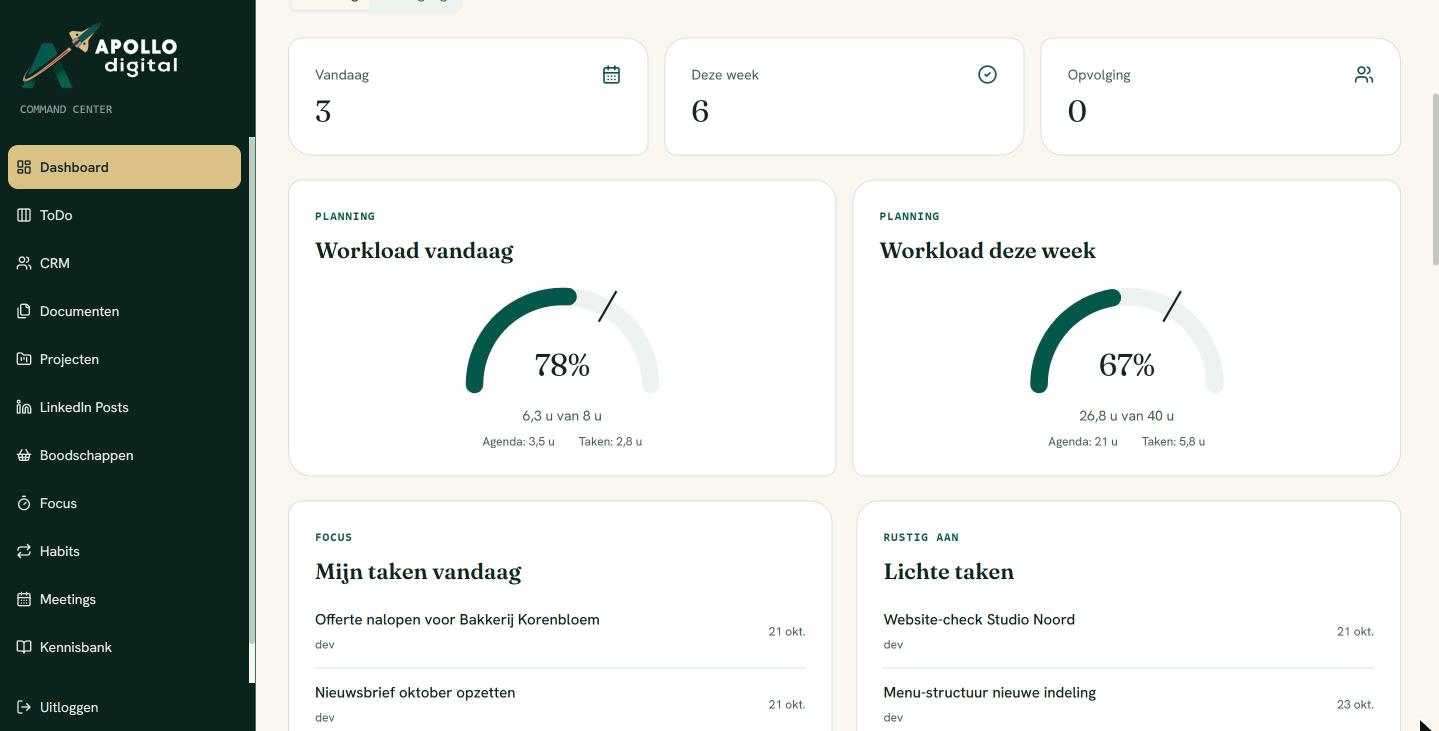1439x731 pixels.
Task: Go to ToDo in sidebar
Action: (124, 215)
